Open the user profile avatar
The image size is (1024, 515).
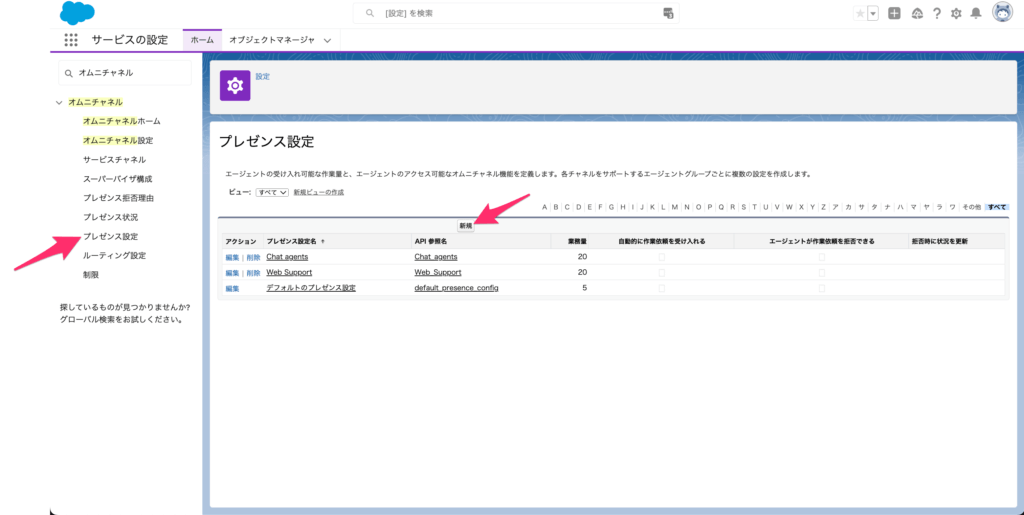point(1002,12)
